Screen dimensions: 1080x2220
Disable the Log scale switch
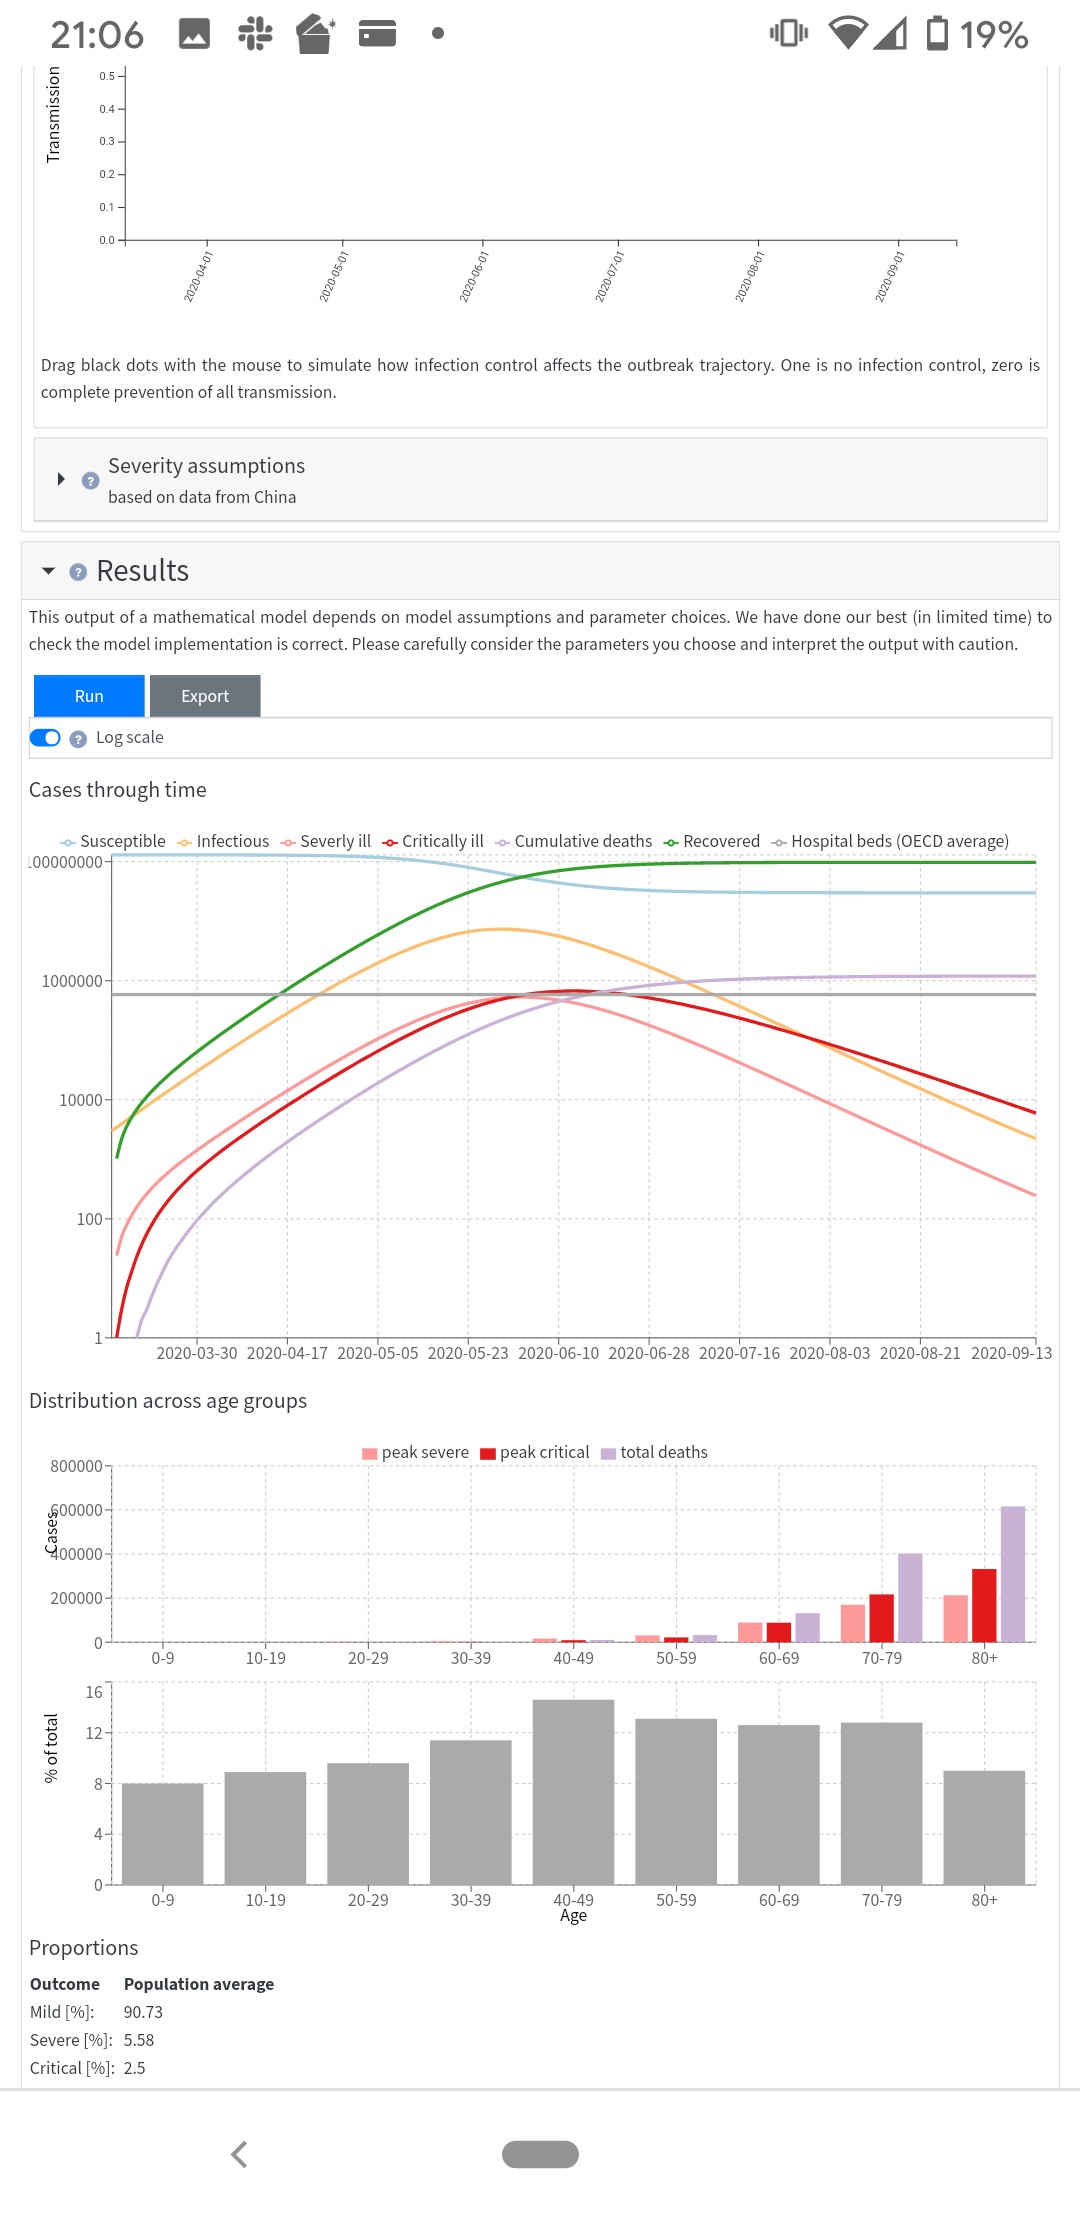pos(45,738)
